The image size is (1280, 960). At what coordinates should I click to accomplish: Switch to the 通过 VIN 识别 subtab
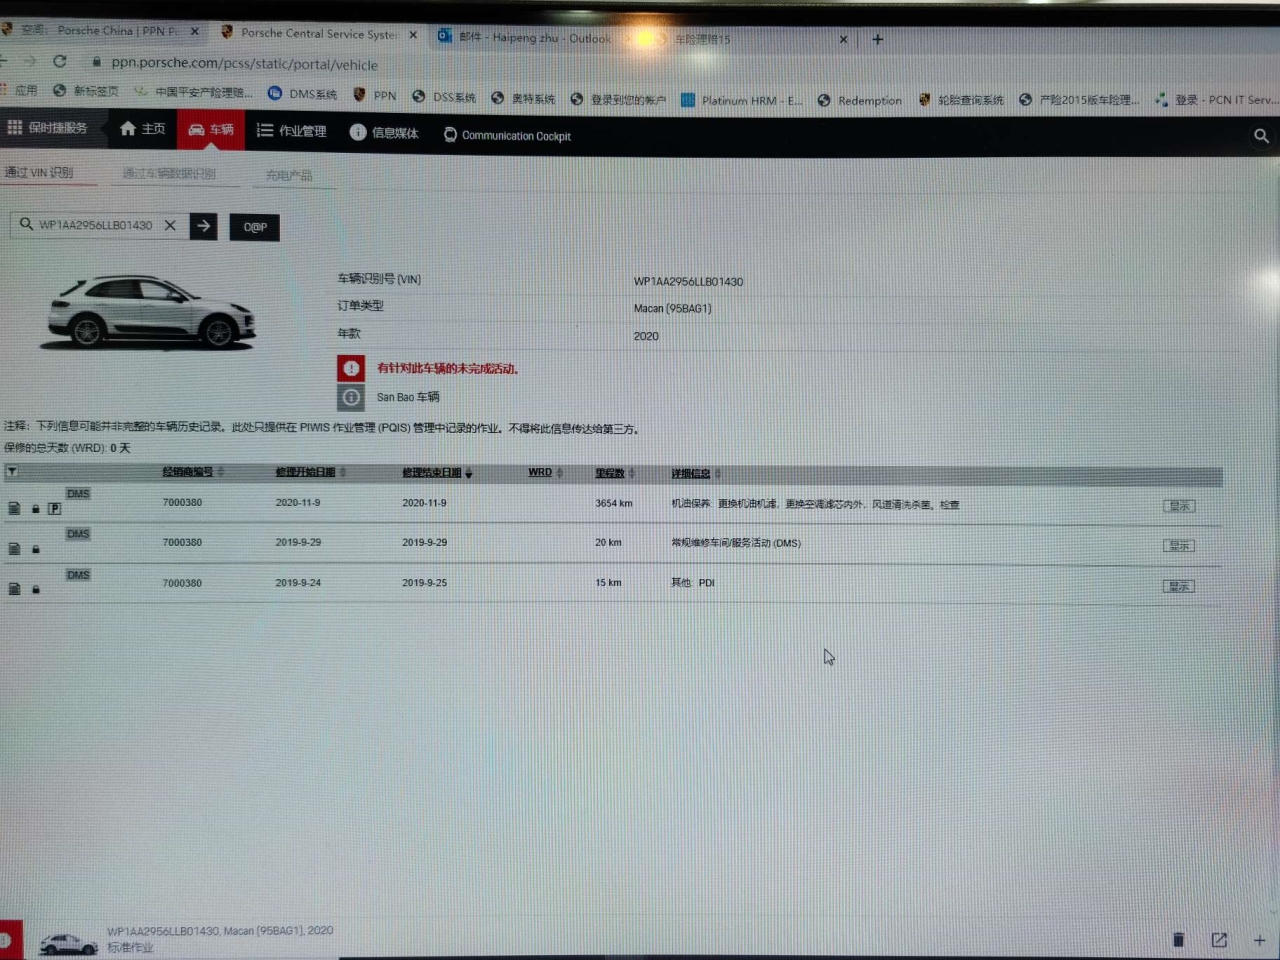point(38,172)
